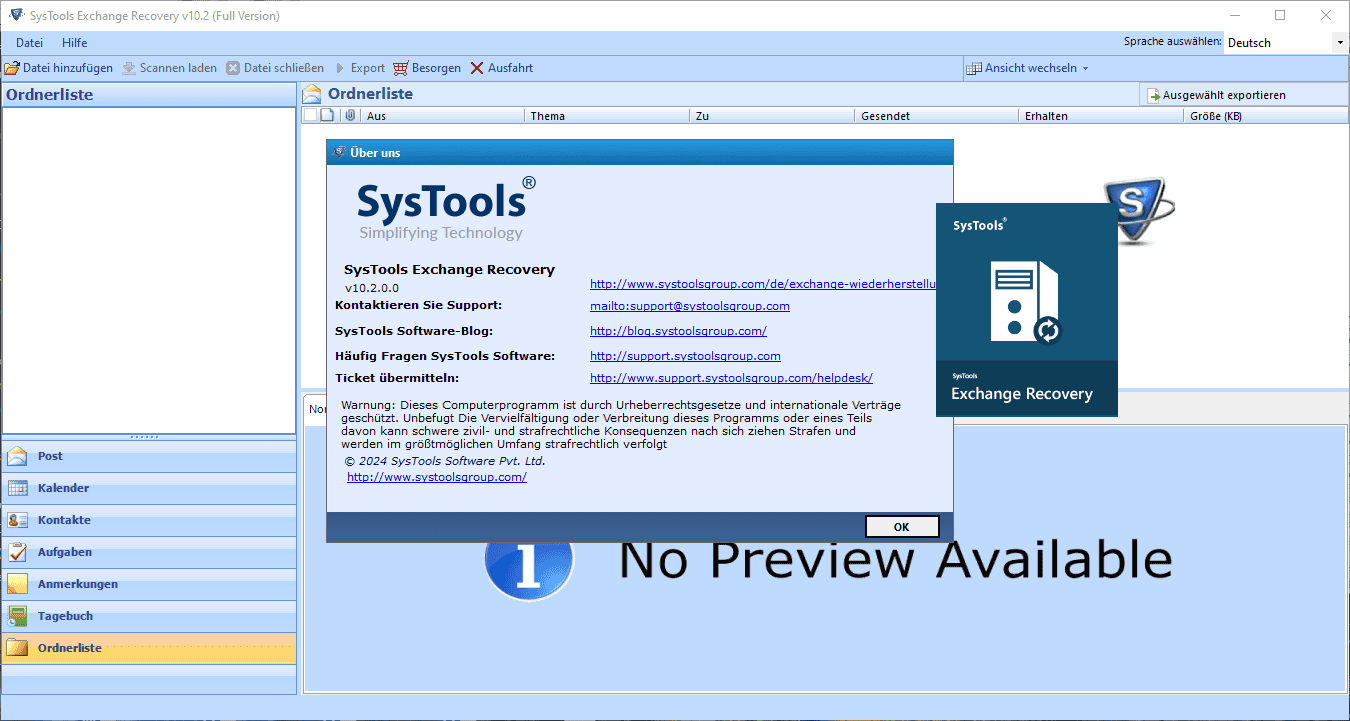The image size is (1350, 721).
Task: Click the Ordnerliste folder icon in sidebar
Action: click(17, 648)
